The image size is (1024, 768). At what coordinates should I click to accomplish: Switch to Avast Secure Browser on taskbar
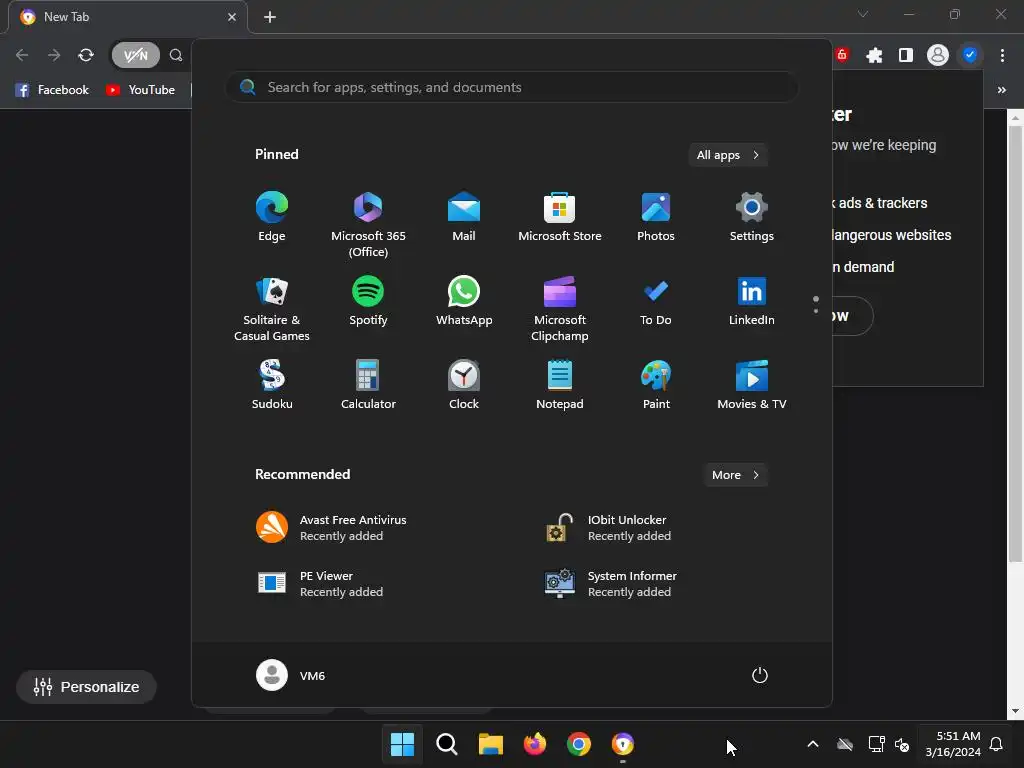coord(623,744)
